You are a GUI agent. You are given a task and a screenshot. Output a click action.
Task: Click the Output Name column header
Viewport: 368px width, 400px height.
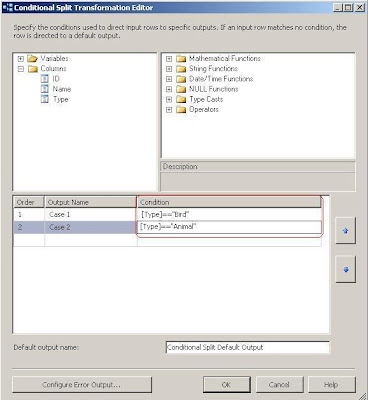tap(90, 202)
